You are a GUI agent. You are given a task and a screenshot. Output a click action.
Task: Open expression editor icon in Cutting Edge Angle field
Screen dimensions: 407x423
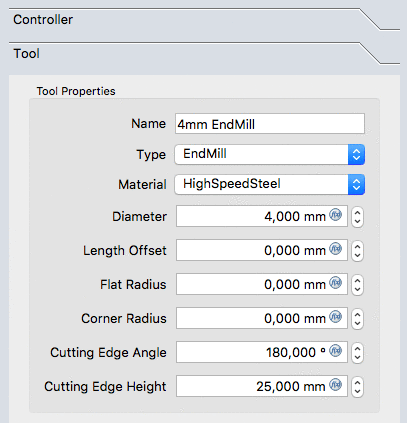pos(336,351)
